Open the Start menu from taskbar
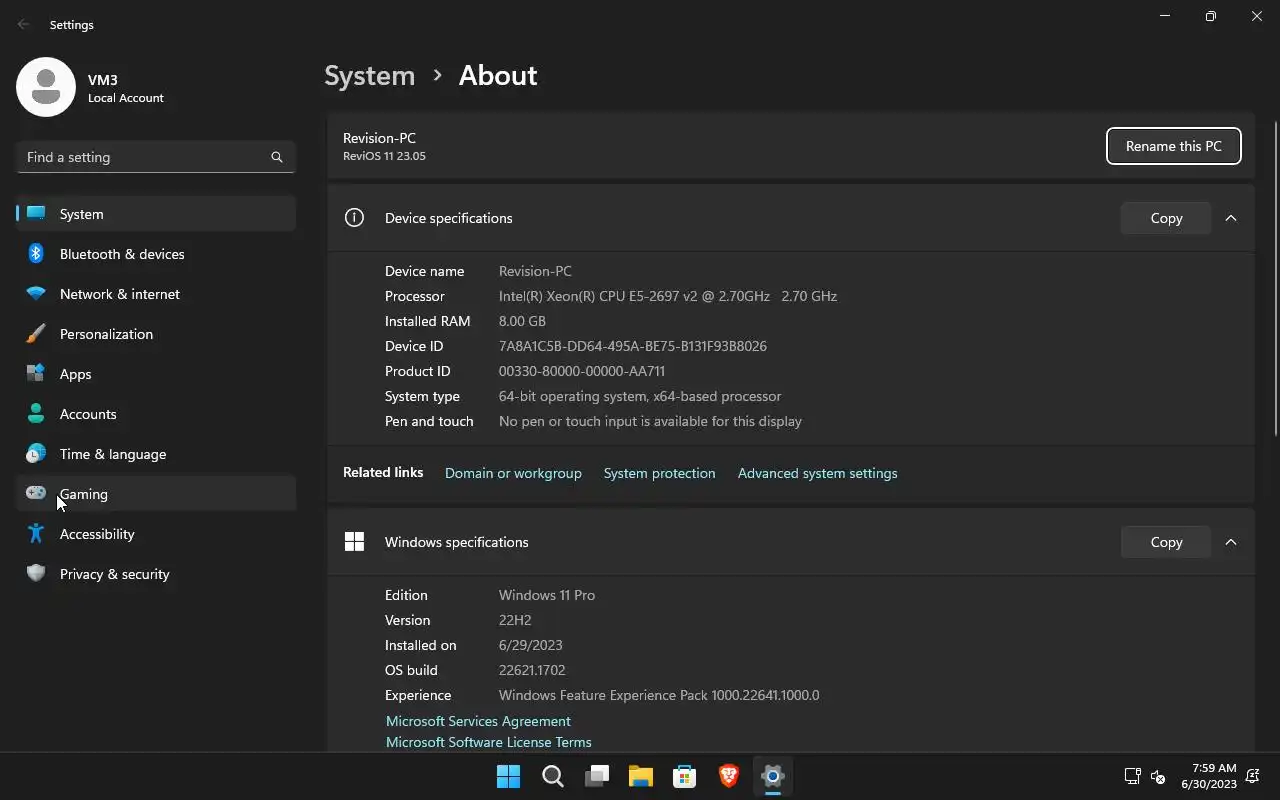This screenshot has height=800, width=1280. click(508, 776)
